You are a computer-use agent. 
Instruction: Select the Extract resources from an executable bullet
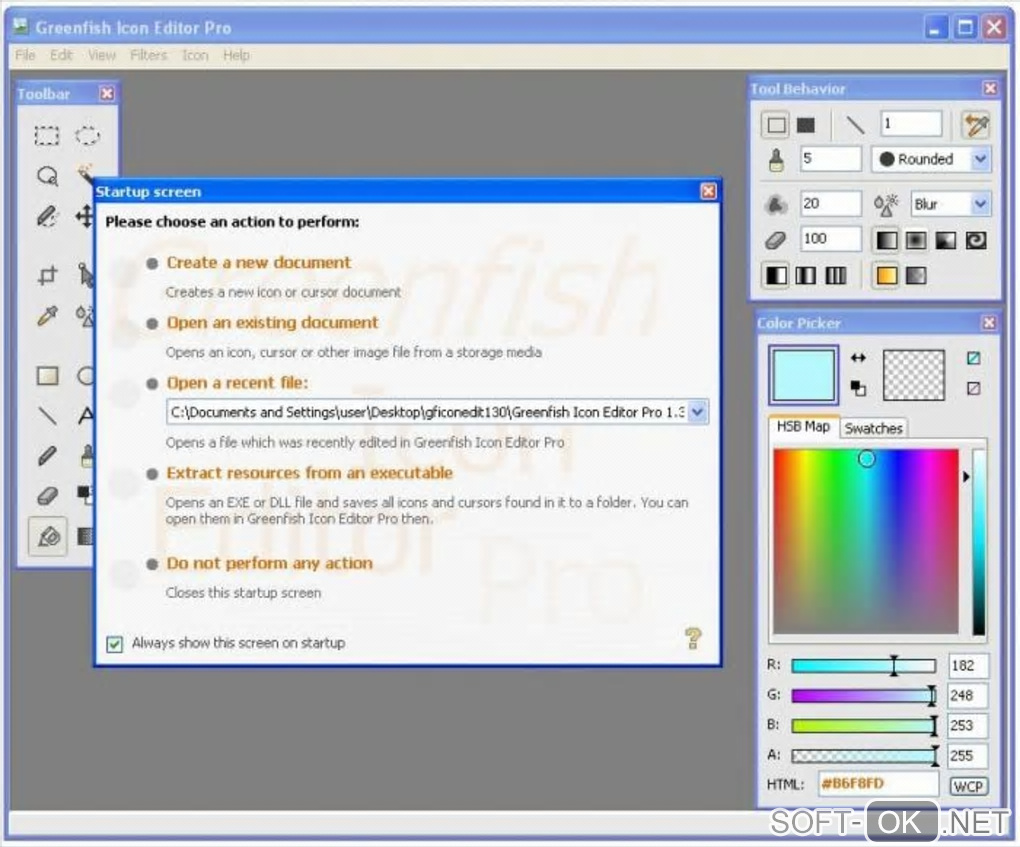[152, 474]
